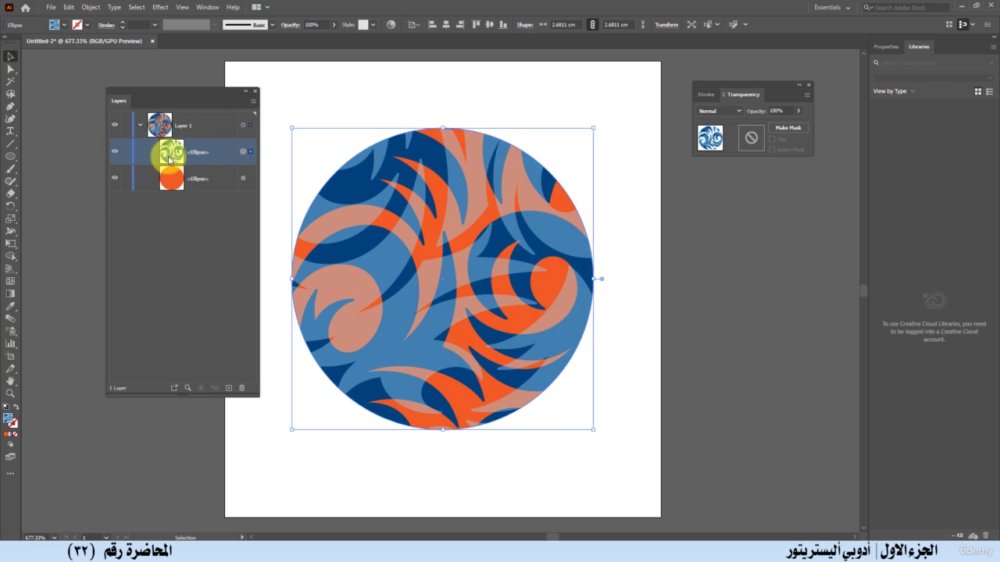Click the fill color swatch in control bar

click(x=54, y=25)
